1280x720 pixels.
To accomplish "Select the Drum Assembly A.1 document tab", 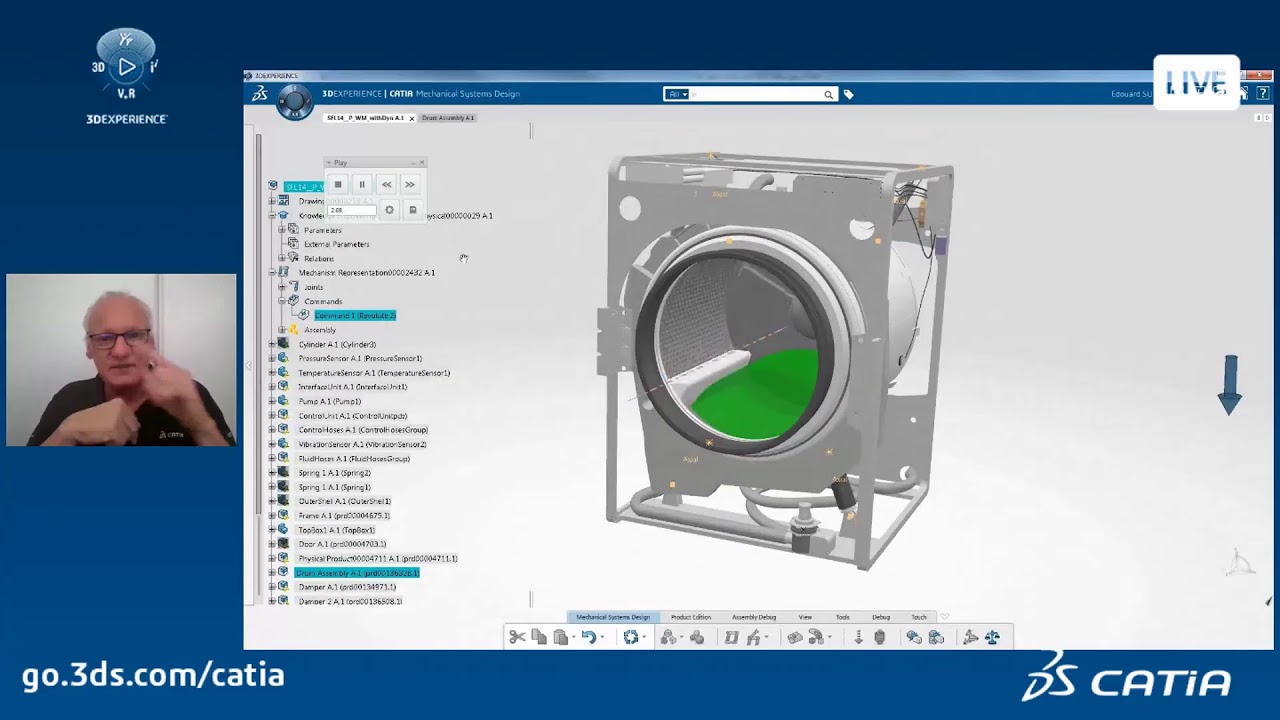I will 447,118.
